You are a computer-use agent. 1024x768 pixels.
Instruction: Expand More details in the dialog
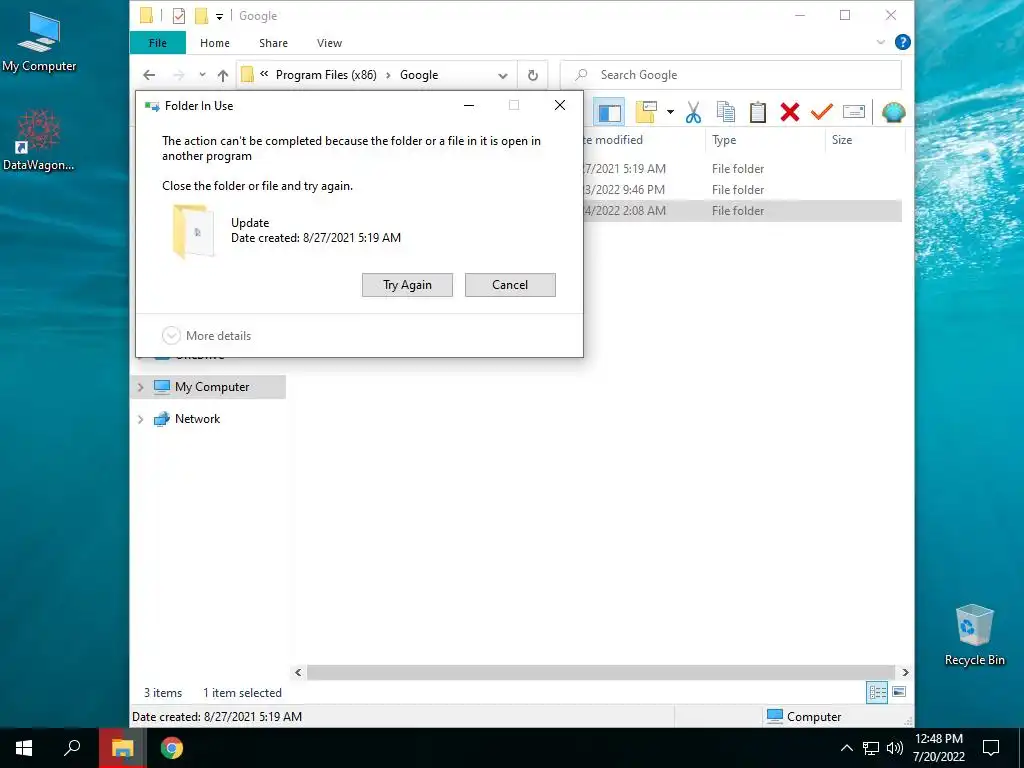tap(206, 336)
